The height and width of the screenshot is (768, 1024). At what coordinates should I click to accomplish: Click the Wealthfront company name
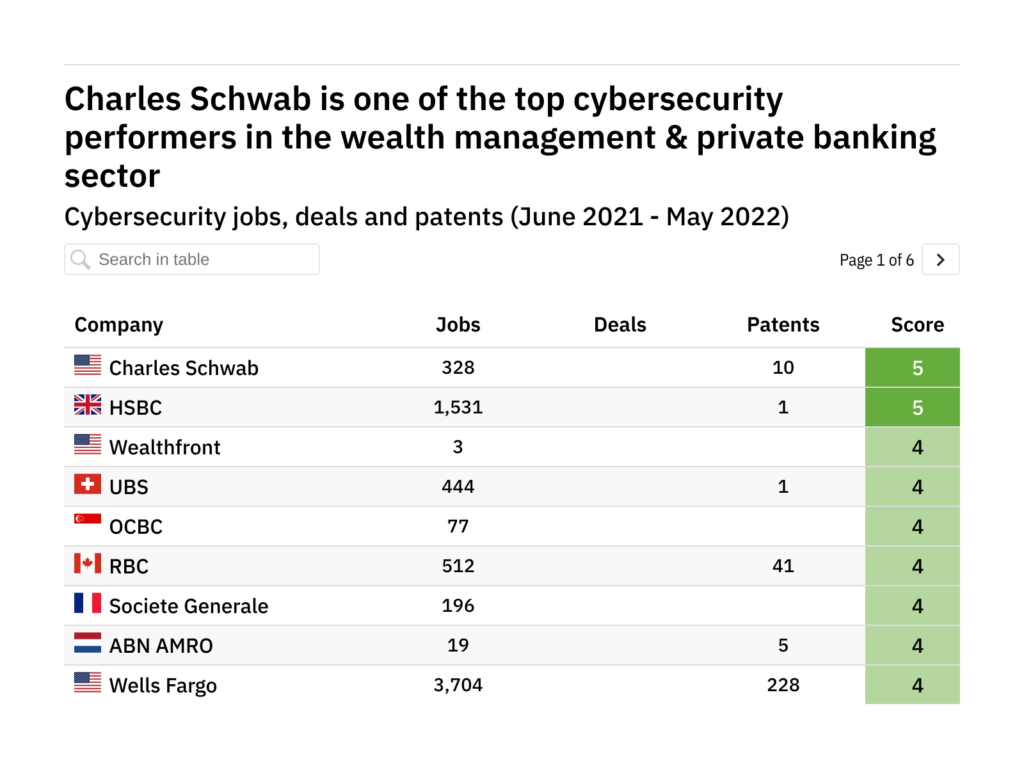coord(165,447)
